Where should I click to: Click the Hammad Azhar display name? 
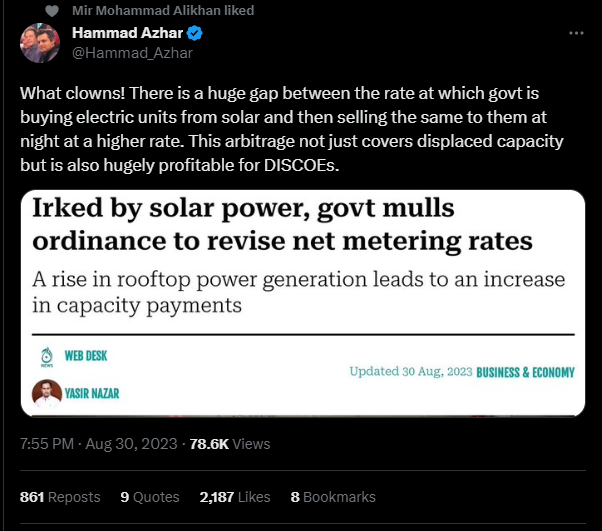(x=127, y=33)
